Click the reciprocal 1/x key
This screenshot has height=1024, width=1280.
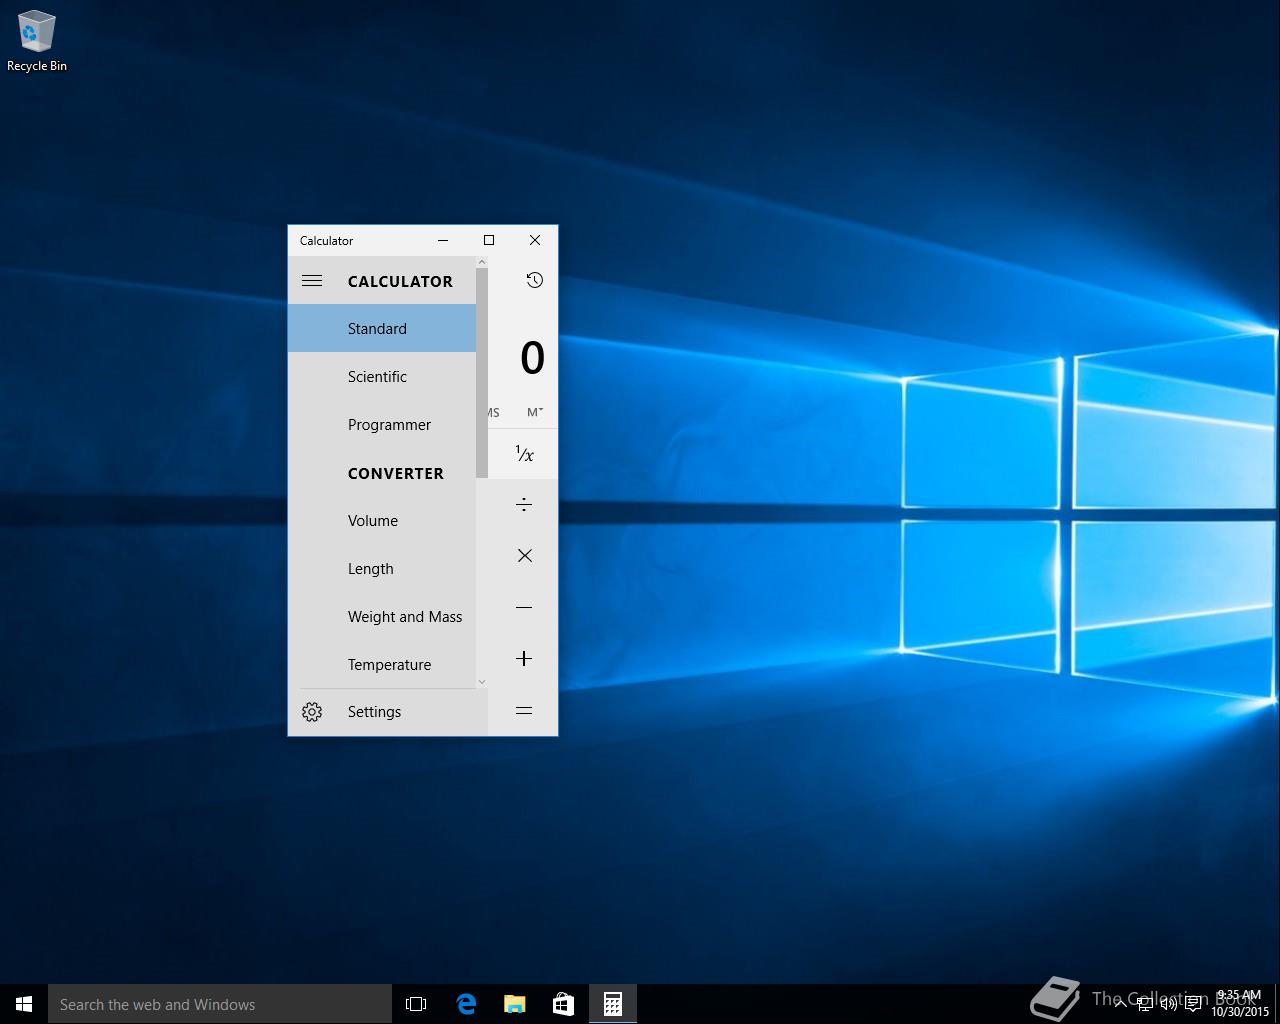[x=524, y=454]
